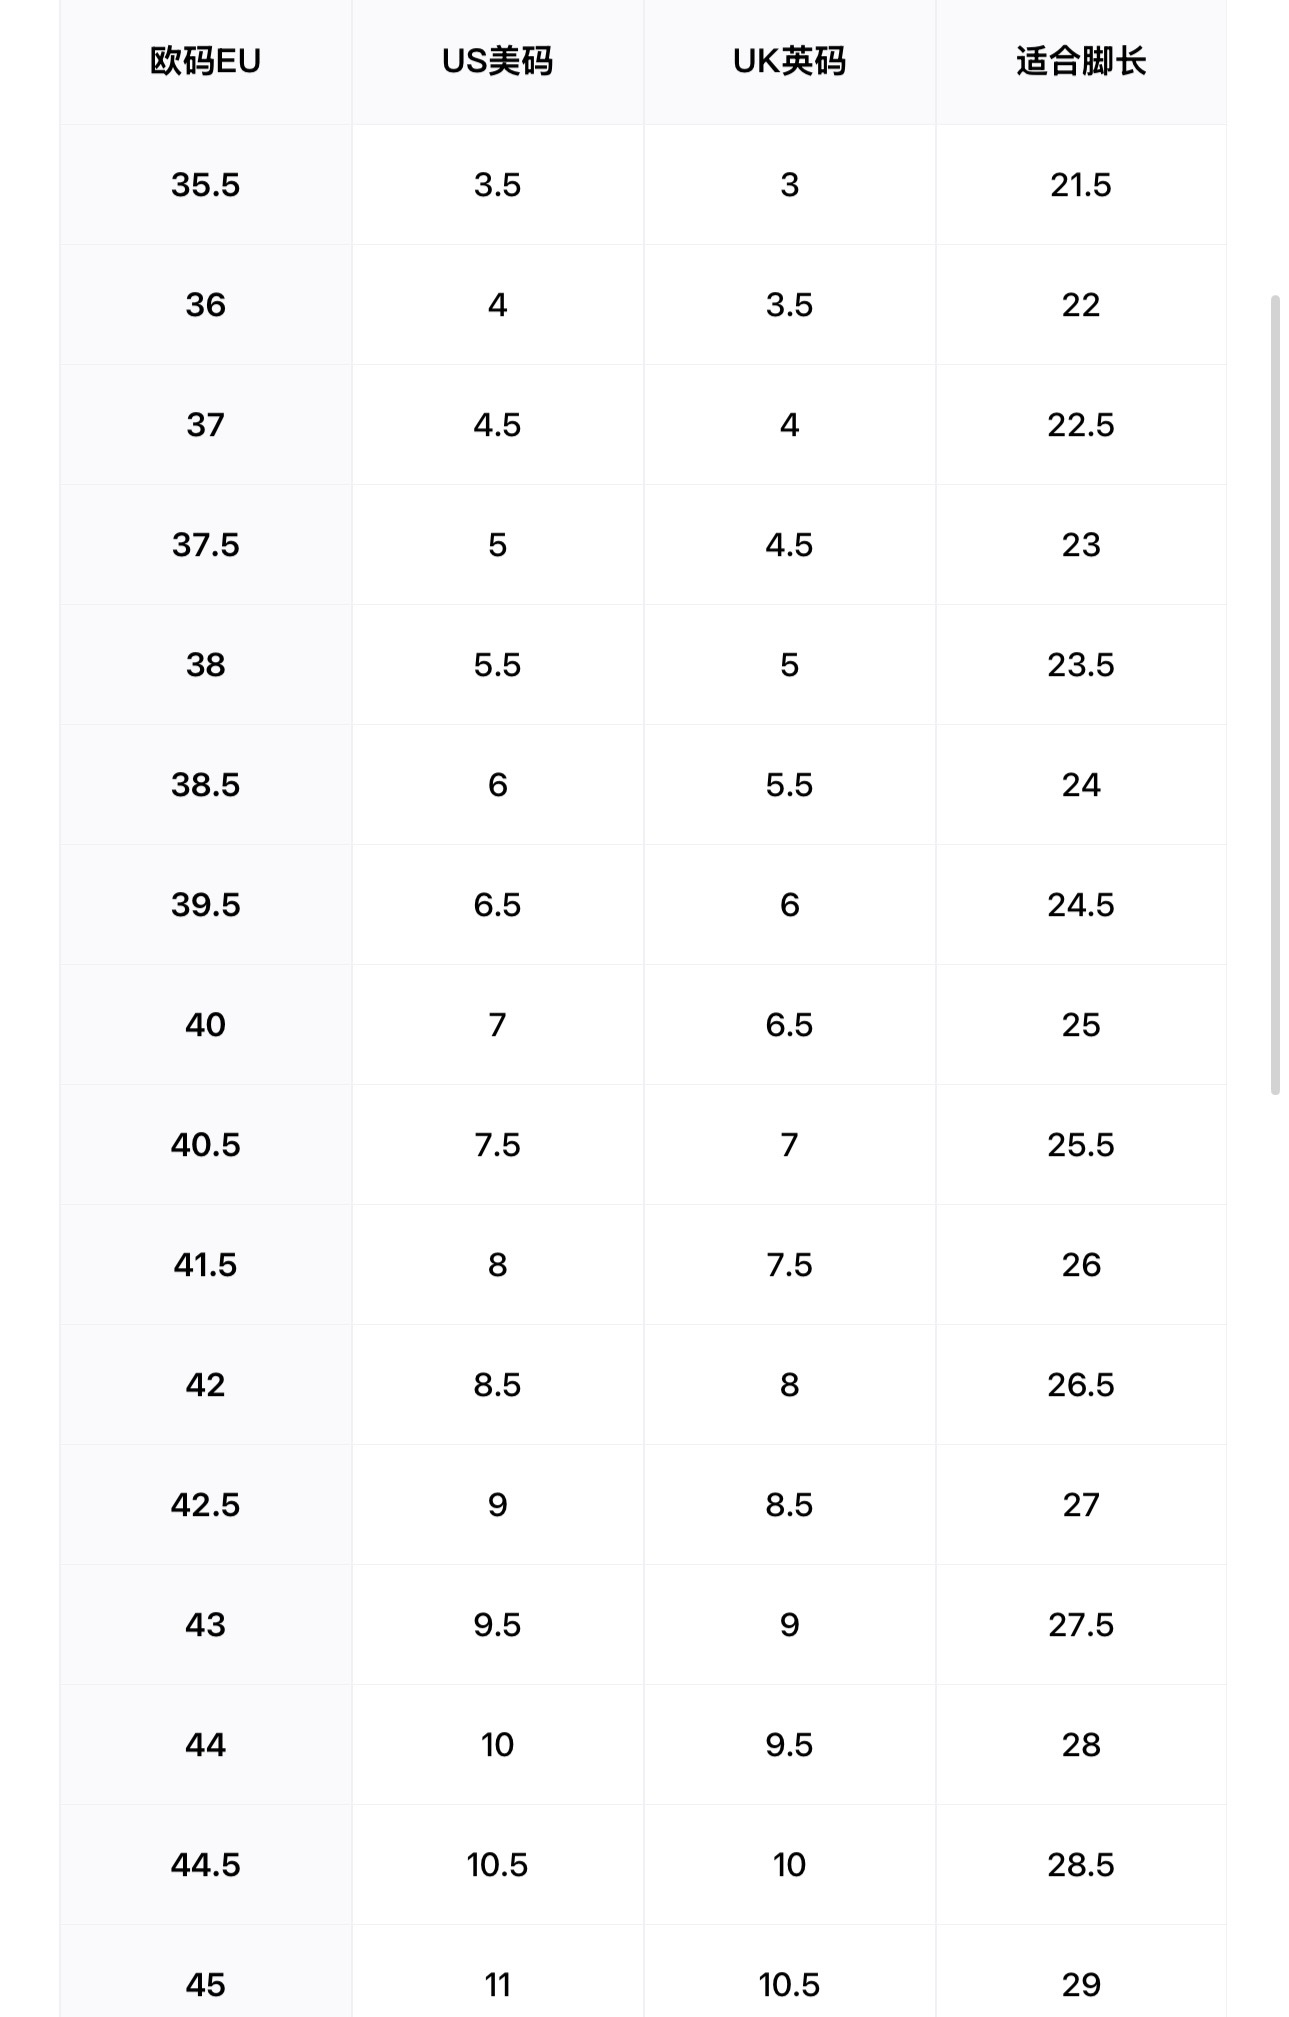
Task: Click the US美码 column header
Action: (x=497, y=62)
